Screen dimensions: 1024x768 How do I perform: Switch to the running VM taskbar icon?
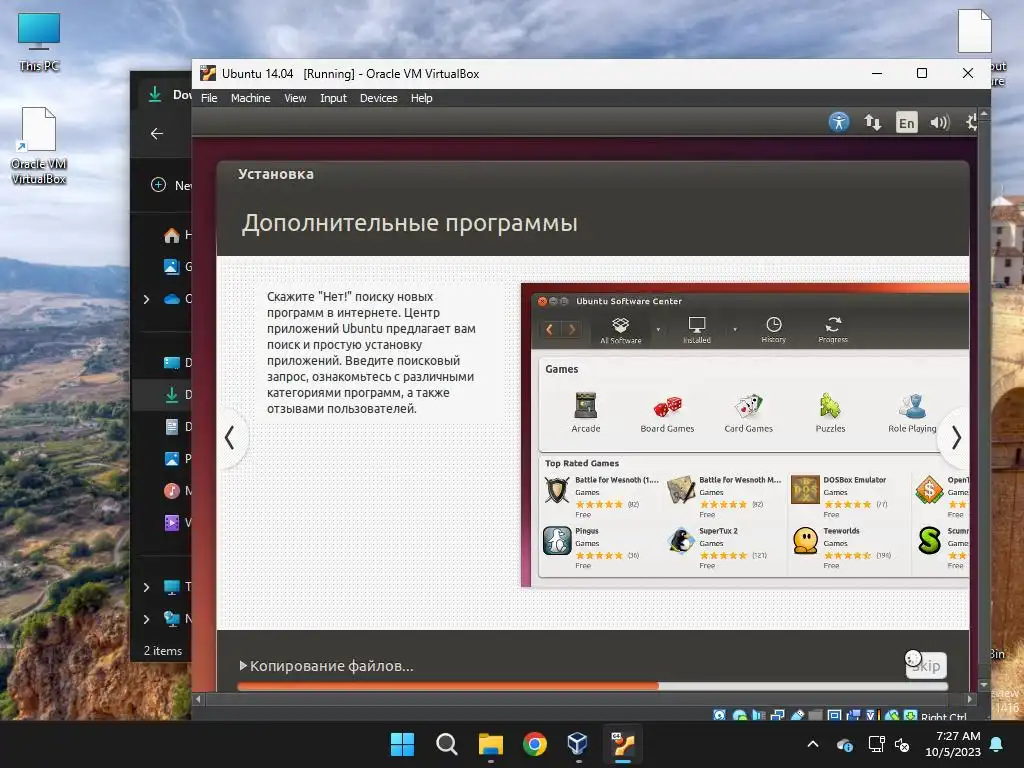[623, 744]
